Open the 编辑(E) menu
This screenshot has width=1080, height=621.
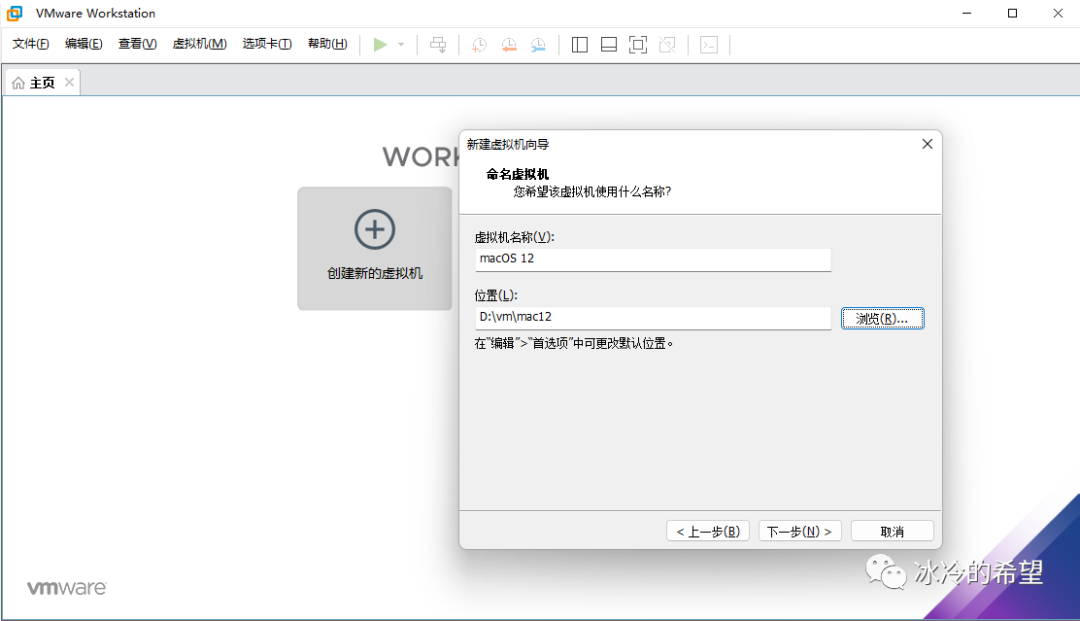pyautogui.click(x=83, y=44)
